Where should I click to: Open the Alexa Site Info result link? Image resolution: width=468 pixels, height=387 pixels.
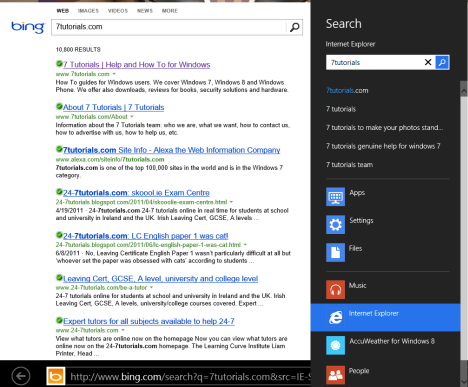(172, 150)
